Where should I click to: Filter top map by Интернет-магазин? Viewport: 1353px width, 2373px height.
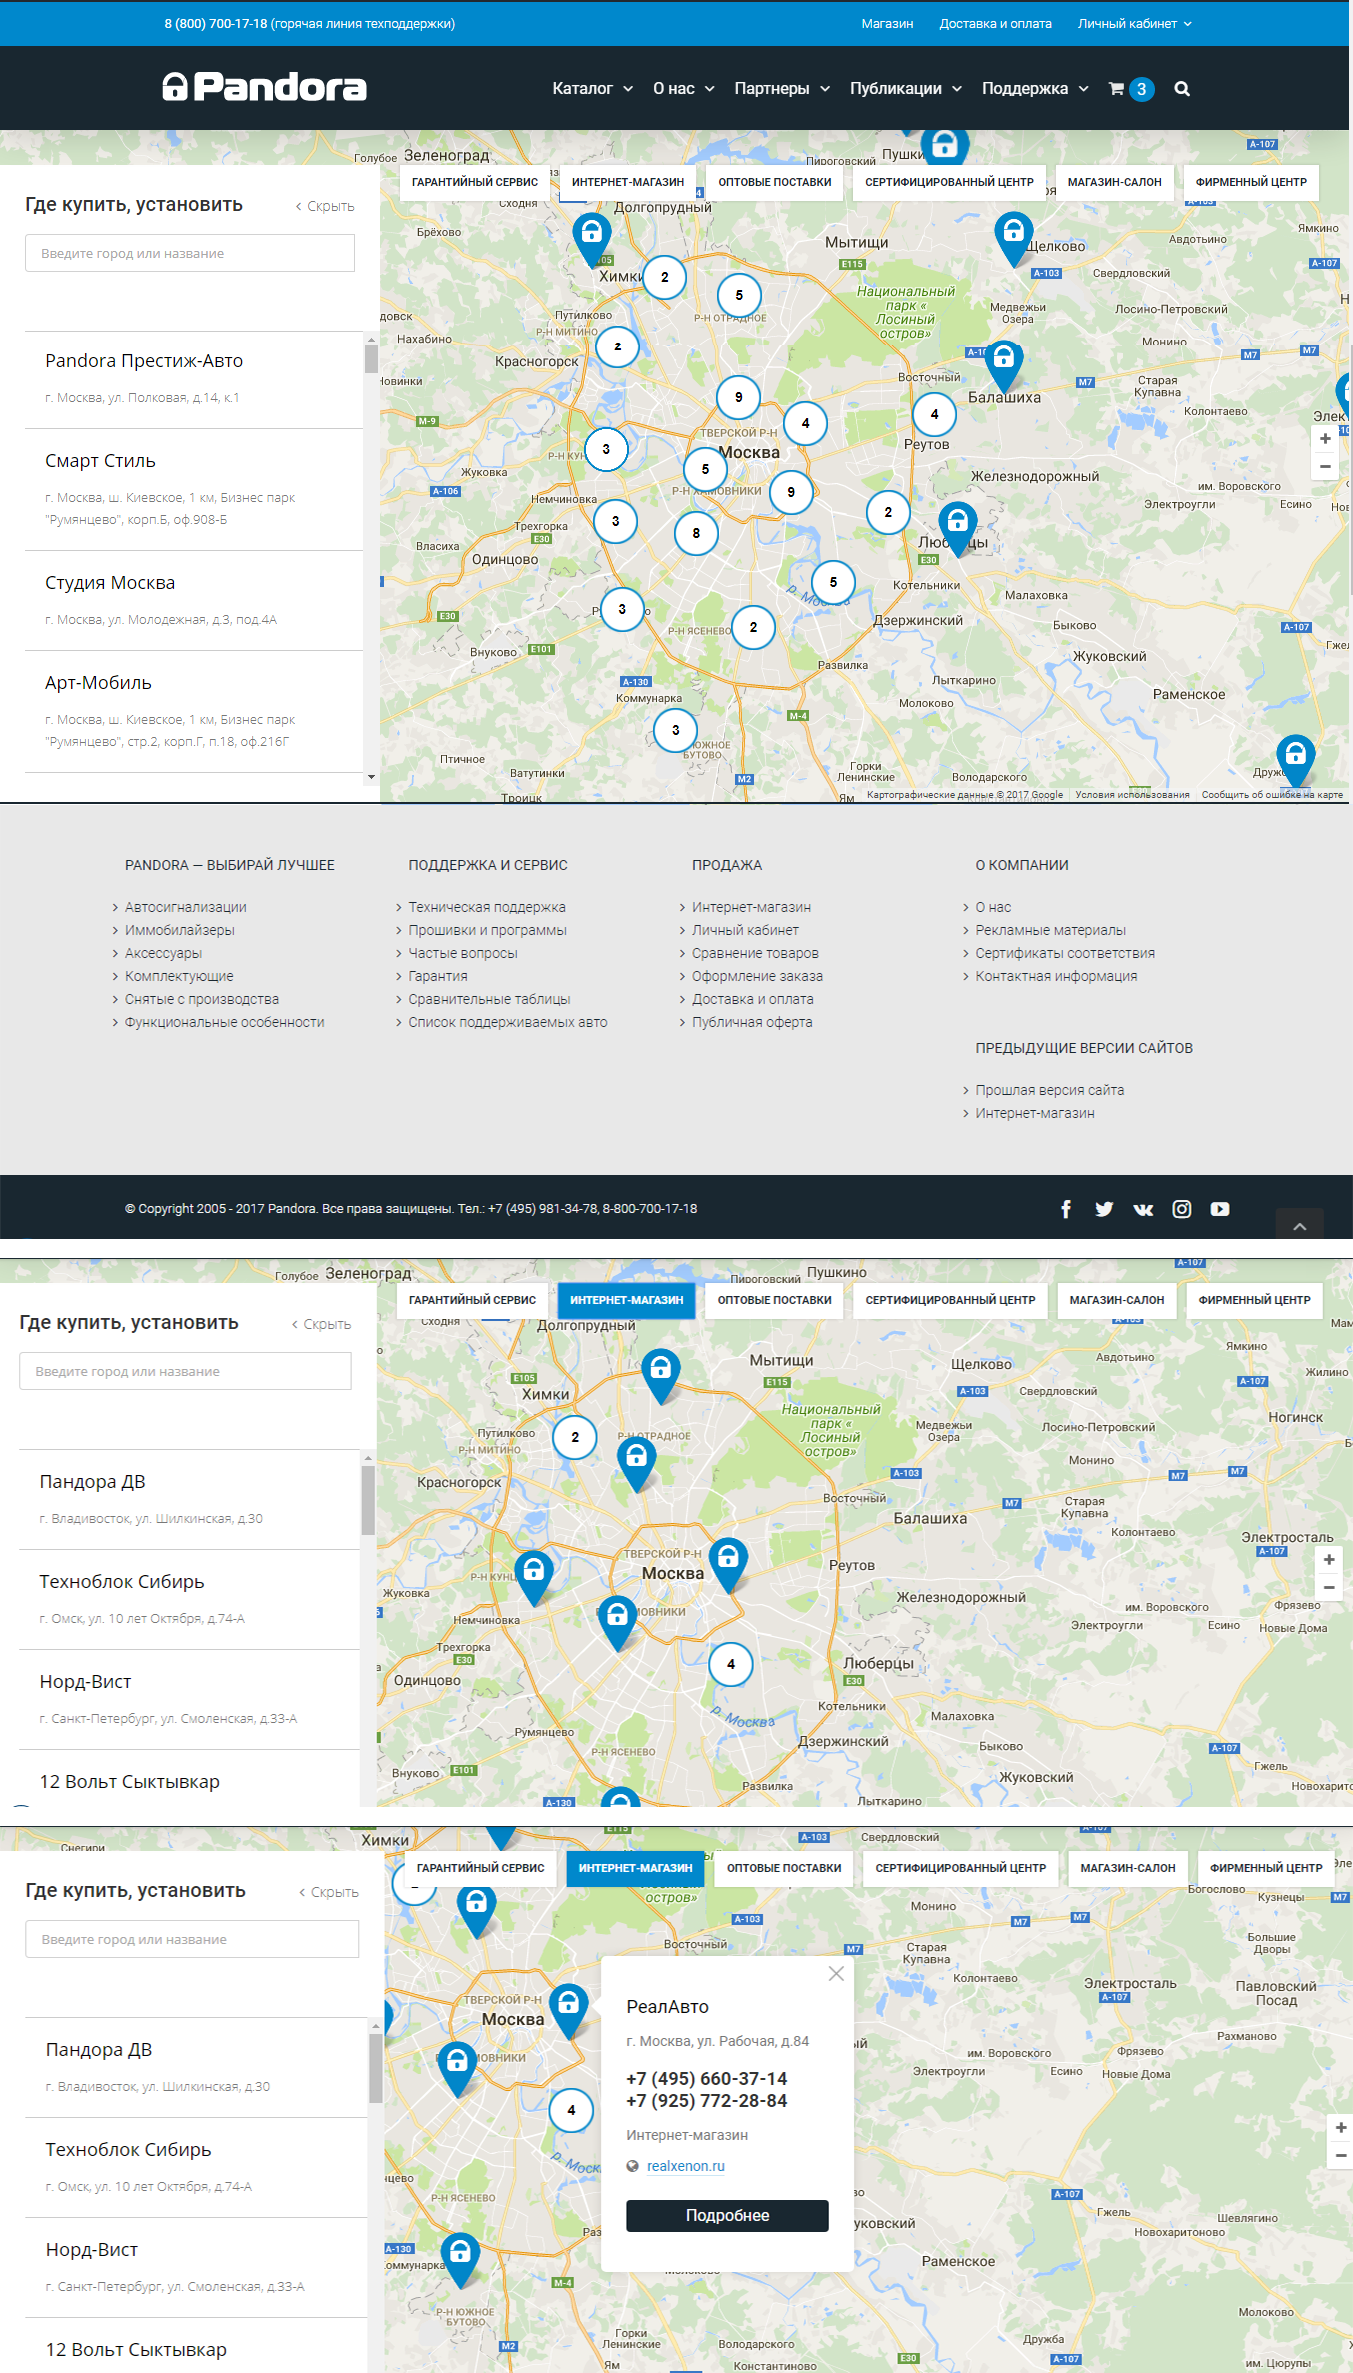[628, 182]
